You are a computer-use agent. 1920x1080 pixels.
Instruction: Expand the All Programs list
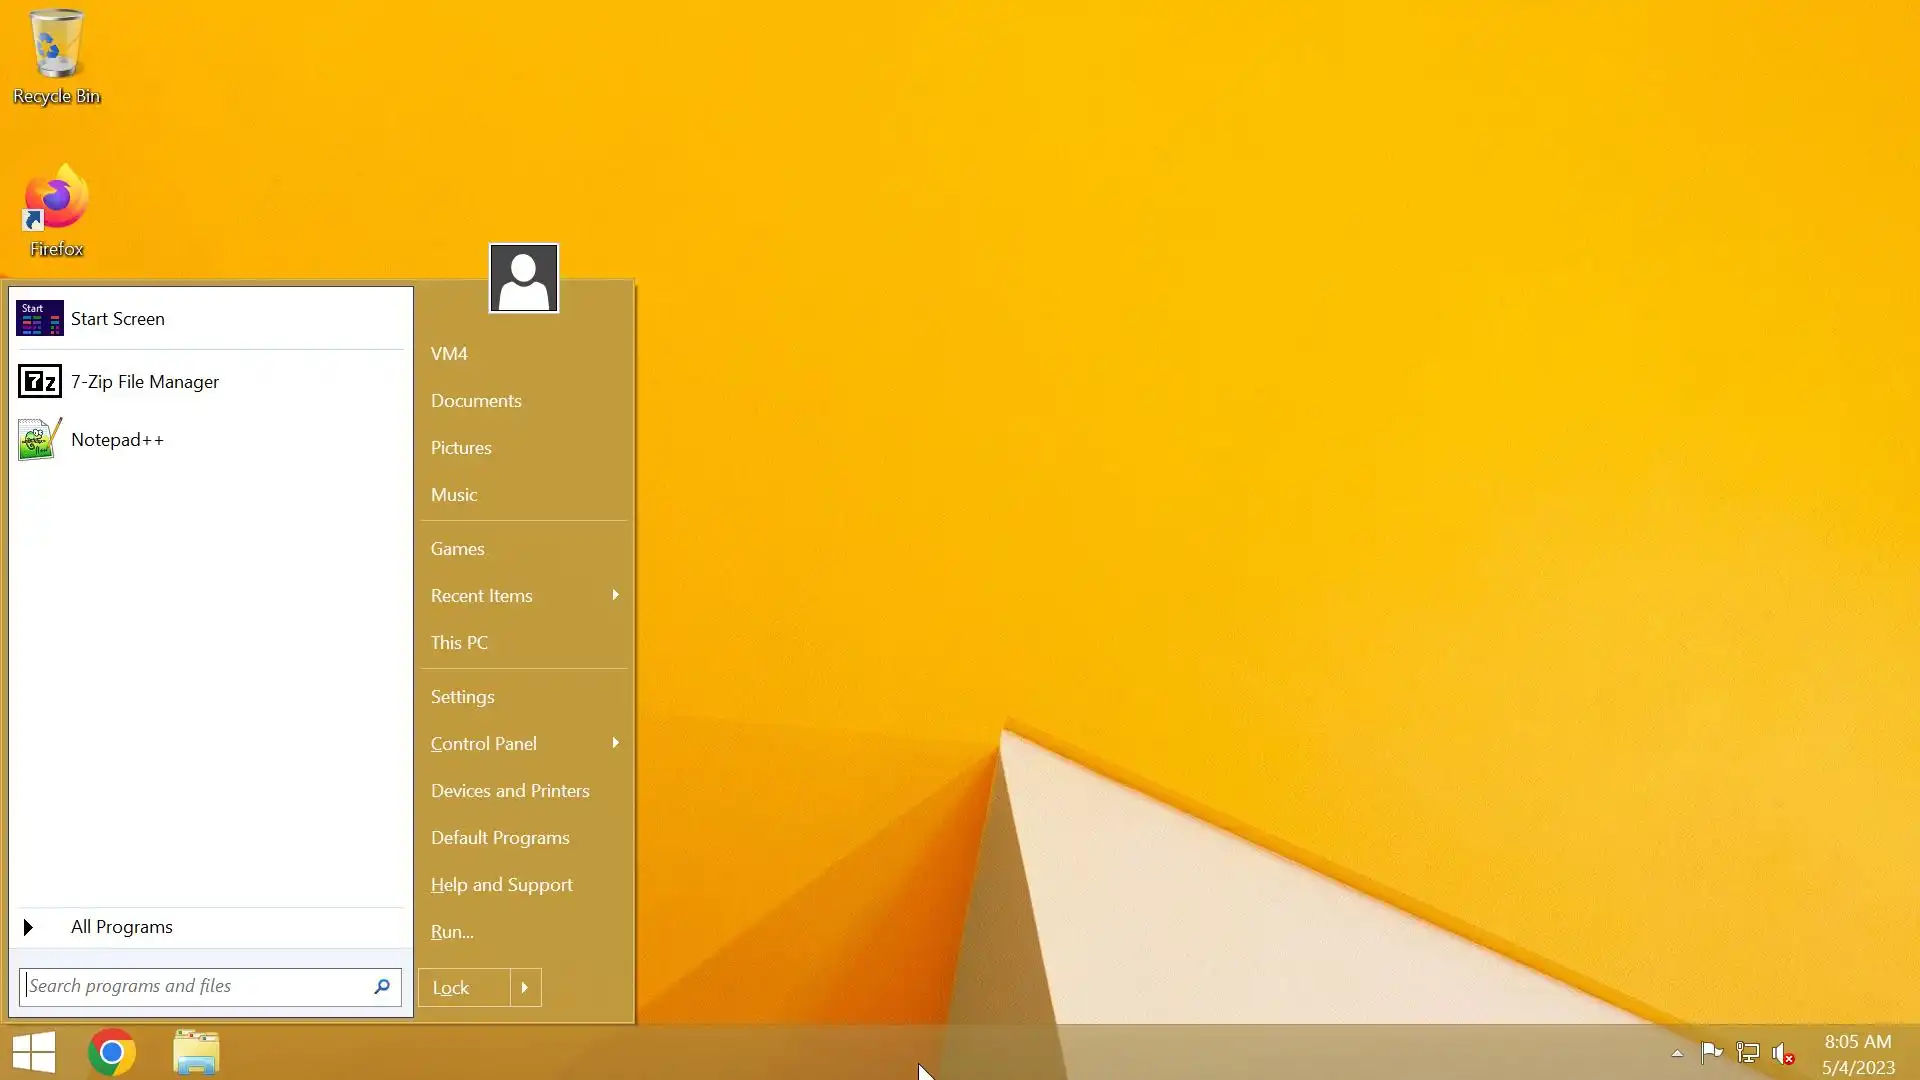120,927
